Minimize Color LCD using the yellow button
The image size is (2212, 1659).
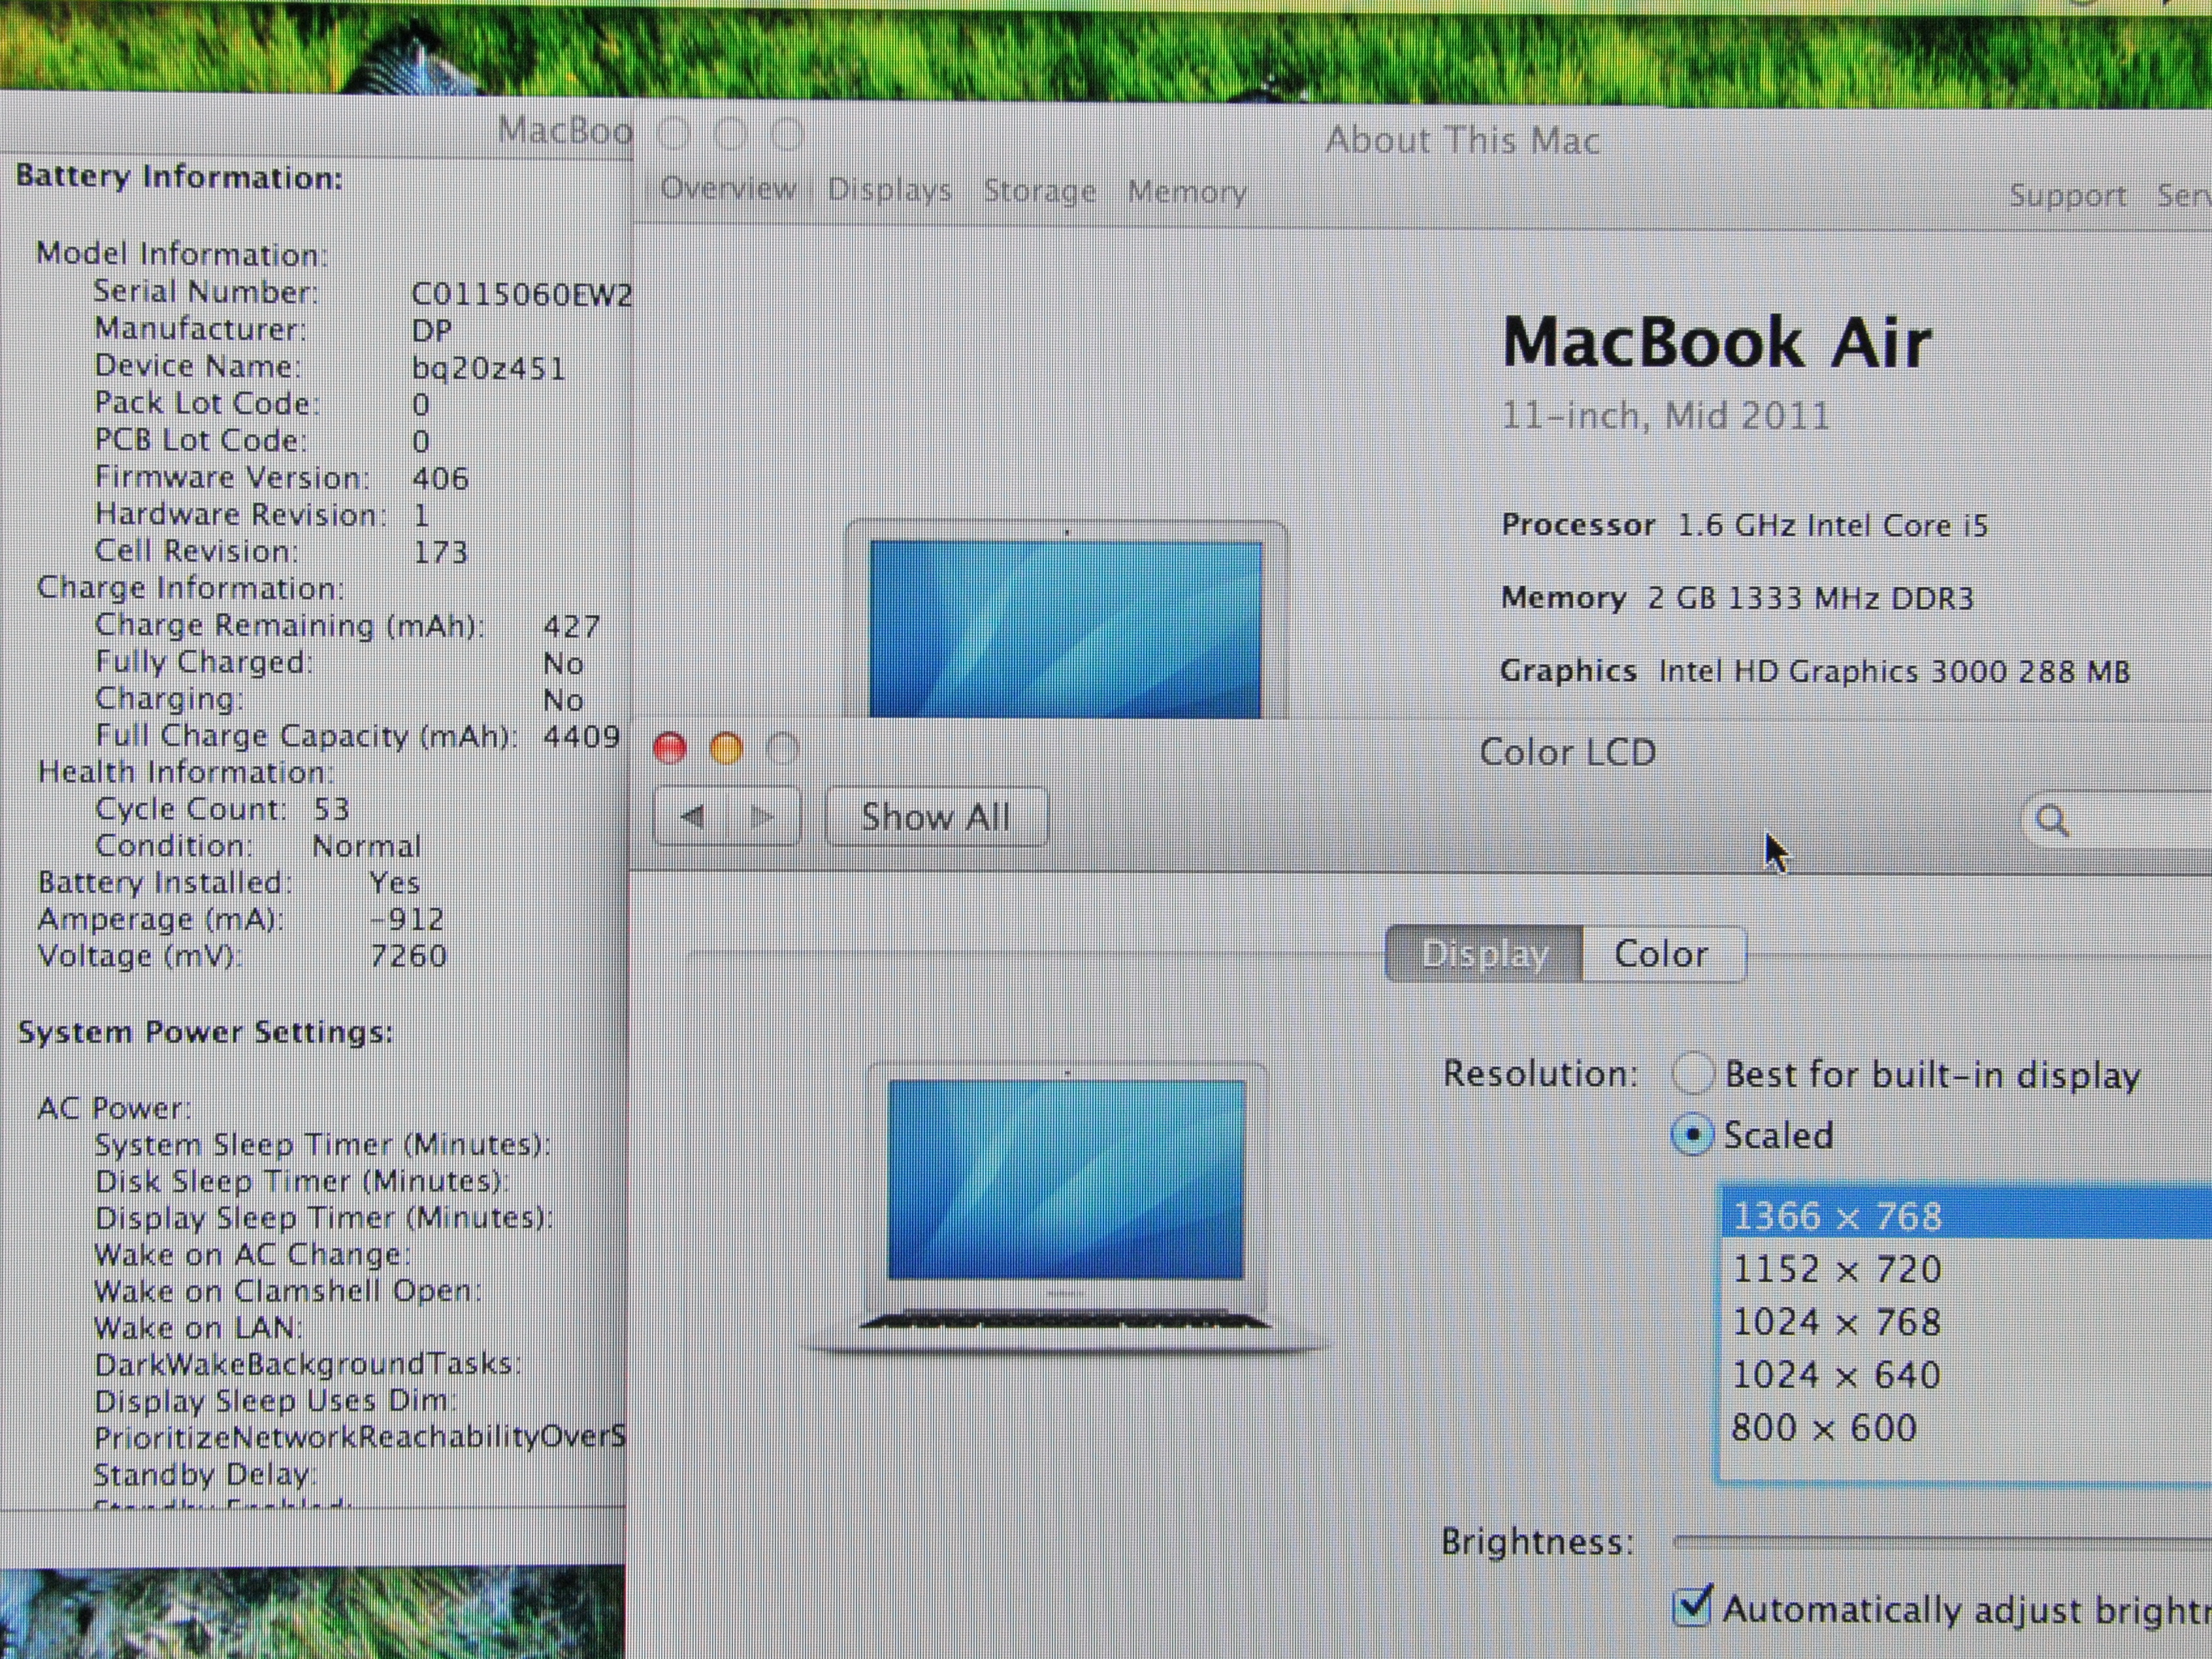point(726,748)
